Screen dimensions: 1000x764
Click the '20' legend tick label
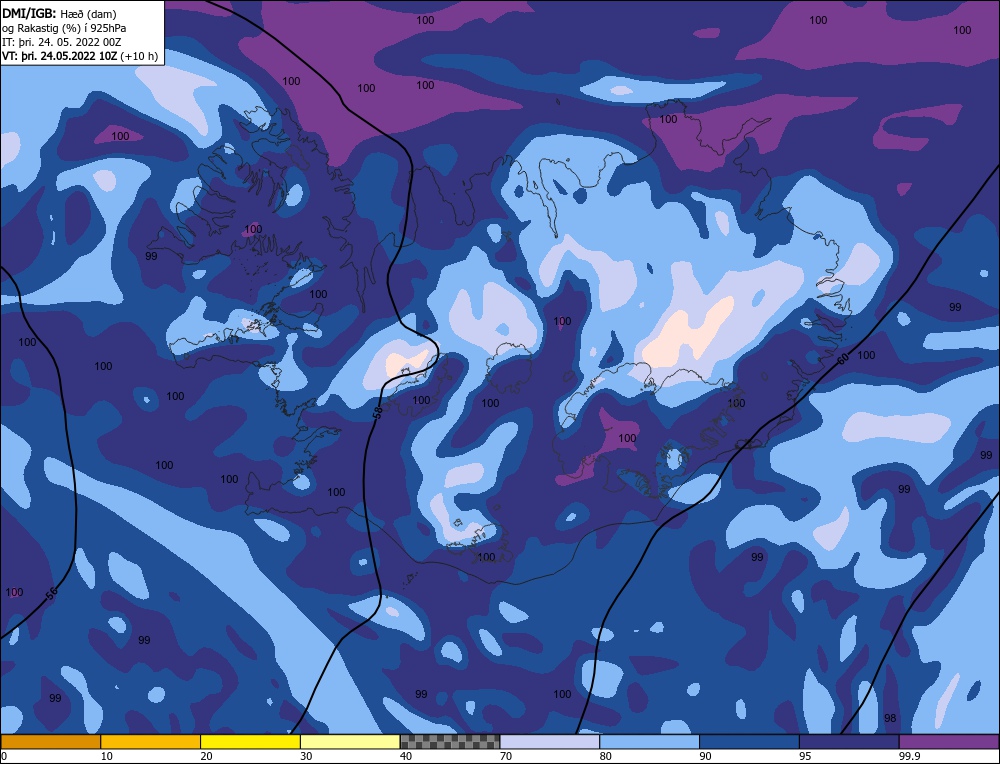coord(207,756)
